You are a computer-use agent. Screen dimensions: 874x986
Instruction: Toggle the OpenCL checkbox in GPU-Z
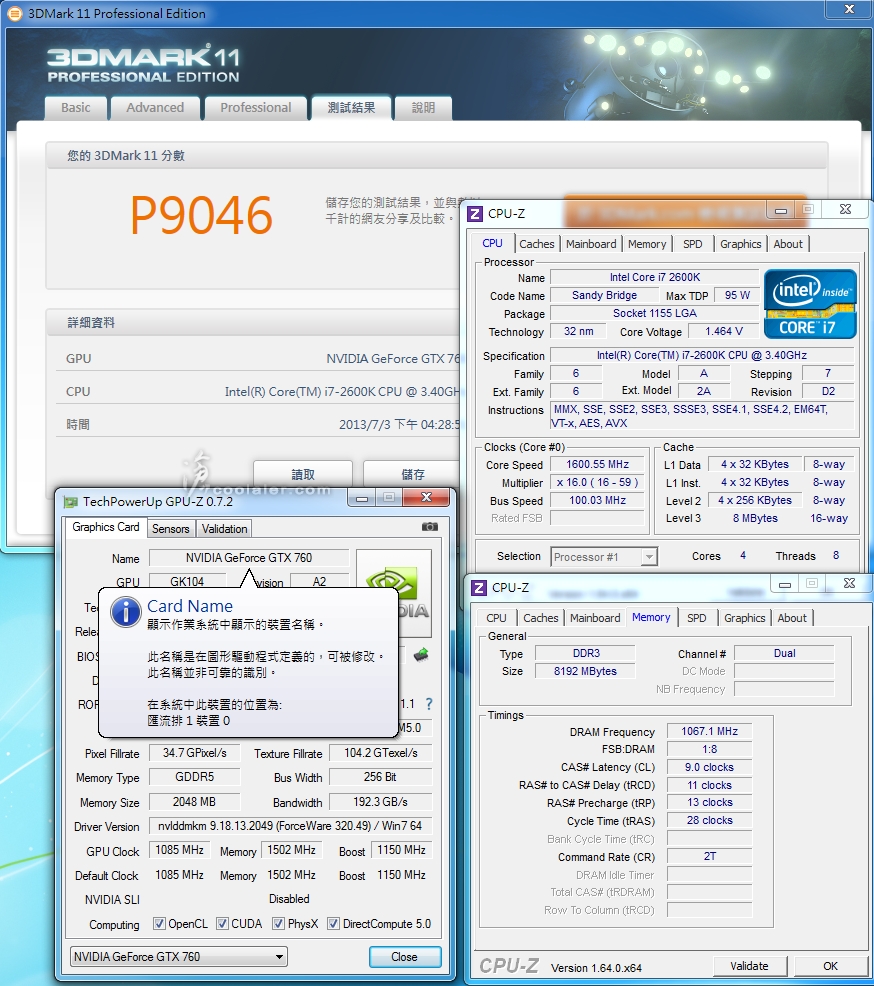click(x=159, y=924)
